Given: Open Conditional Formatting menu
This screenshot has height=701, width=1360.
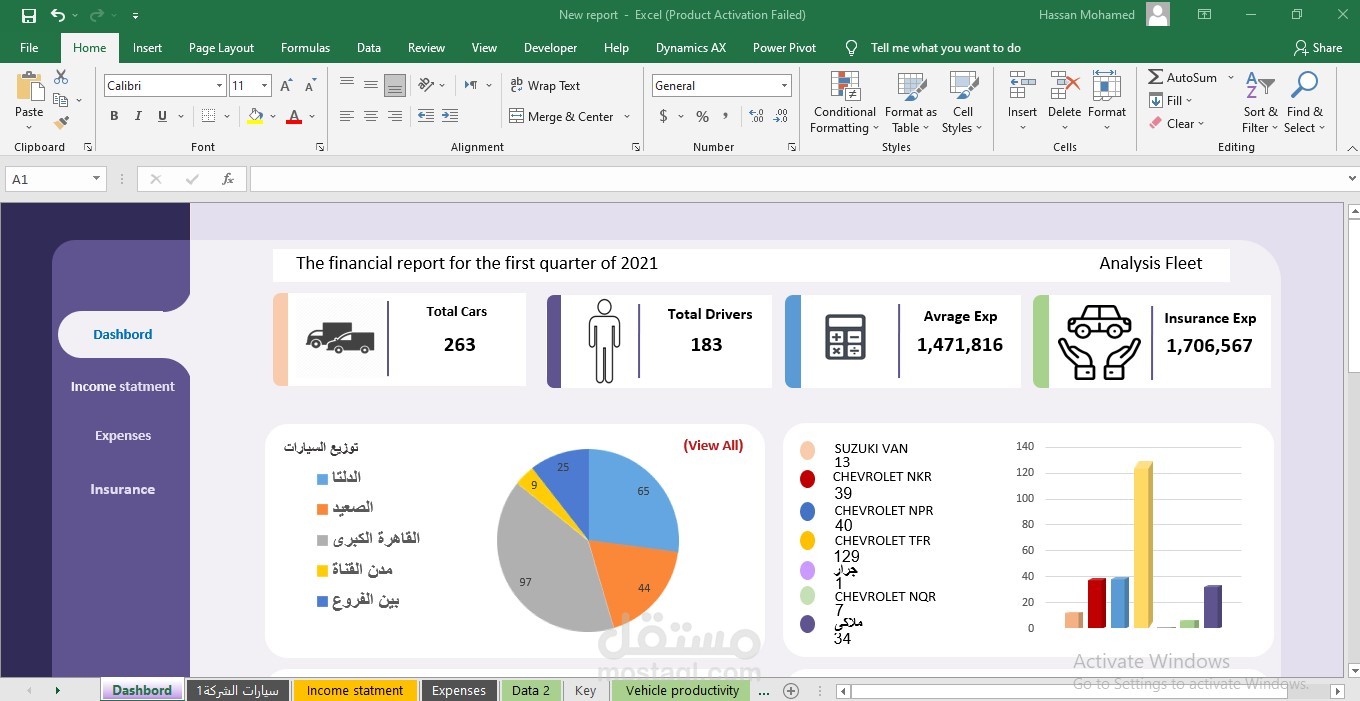Looking at the screenshot, I should click(845, 102).
